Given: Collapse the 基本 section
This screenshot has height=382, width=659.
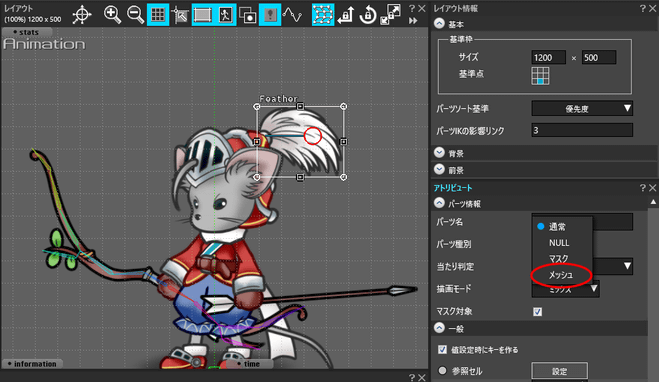Looking at the screenshot, I should point(439,24).
